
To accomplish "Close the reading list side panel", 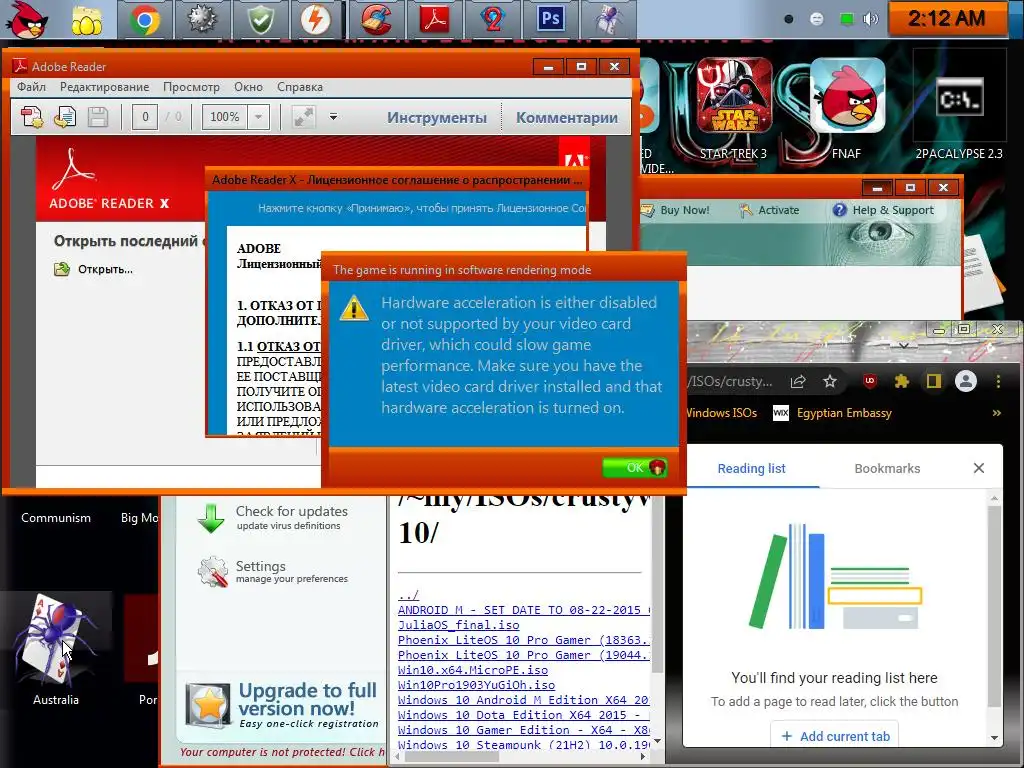I will coord(978,468).
